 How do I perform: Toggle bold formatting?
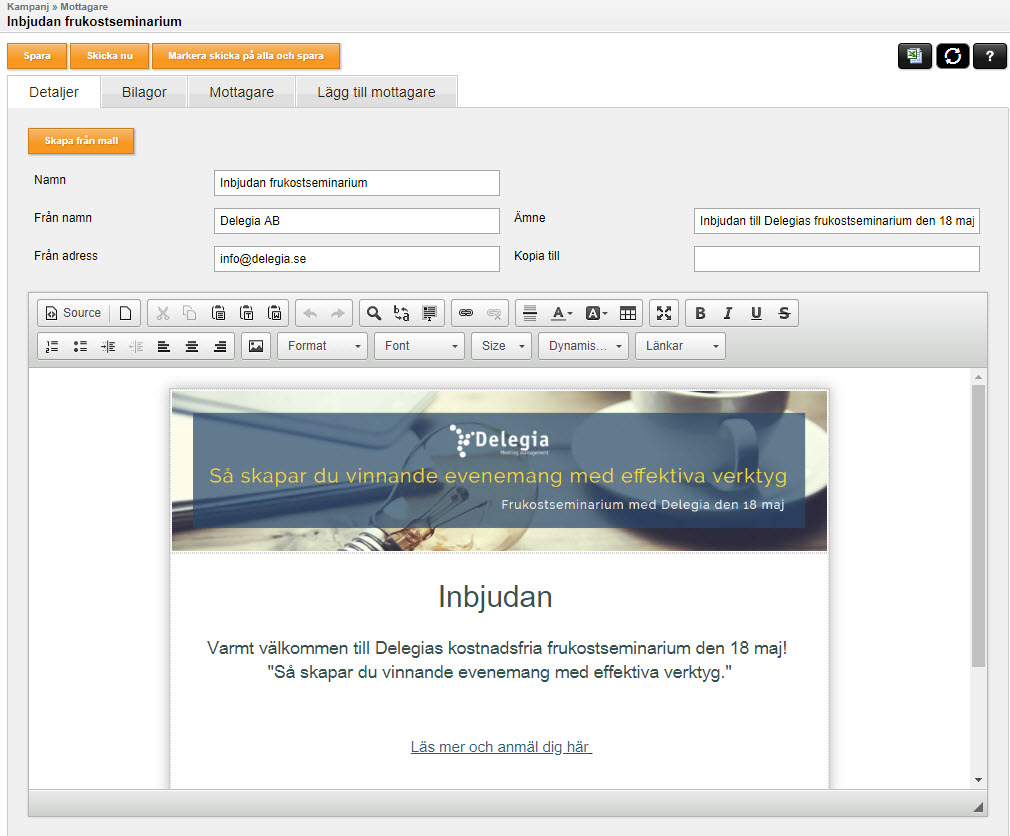pos(700,313)
